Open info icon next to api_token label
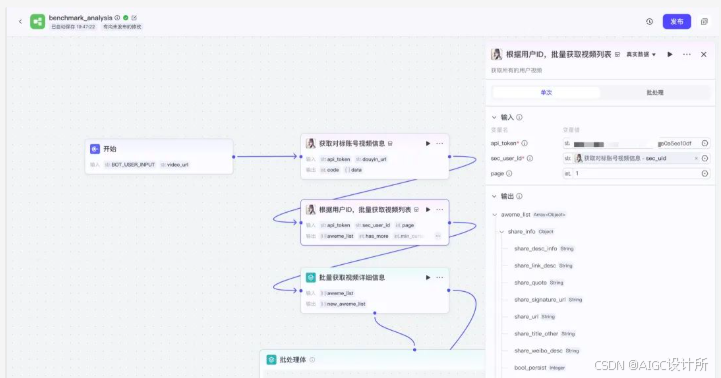Viewport: 721px width, 378px height. coord(524,143)
